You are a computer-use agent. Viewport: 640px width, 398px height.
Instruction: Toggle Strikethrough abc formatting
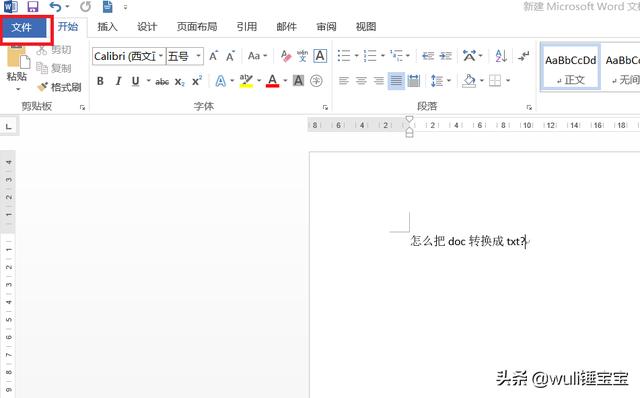[x=162, y=82]
